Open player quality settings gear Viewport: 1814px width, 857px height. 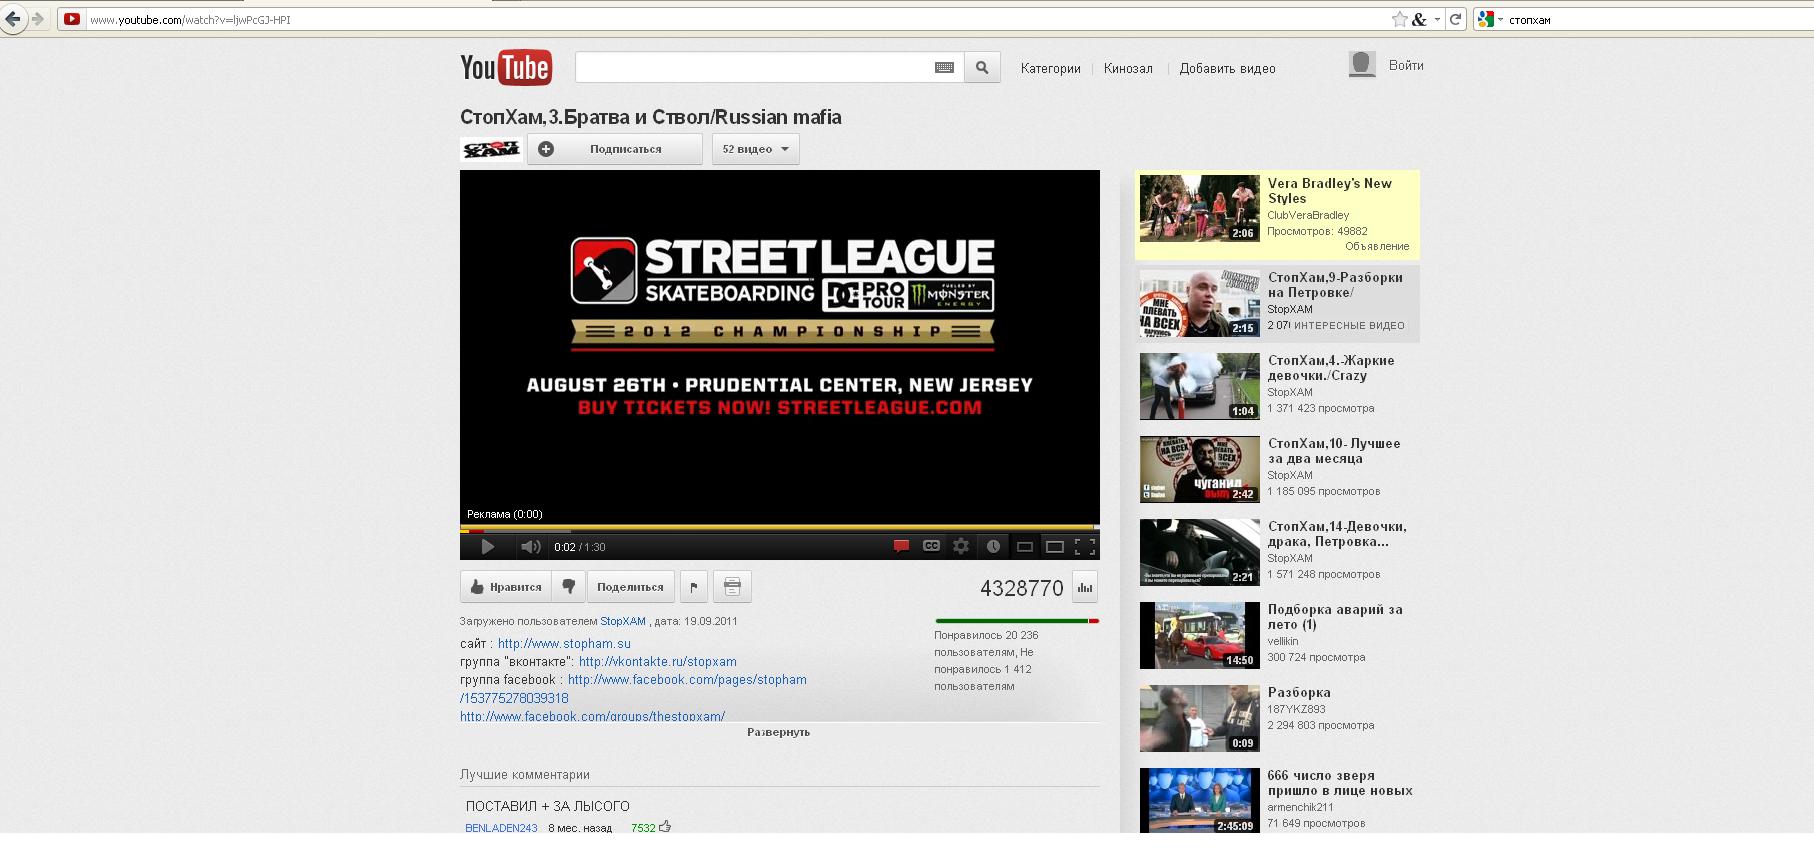click(961, 546)
